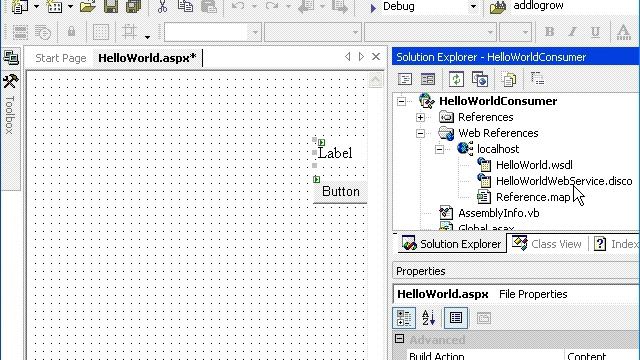Image resolution: width=640 pixels, height=360 pixels.
Task: Click the Find in Files icon beside addlogrow
Action: (498, 7)
